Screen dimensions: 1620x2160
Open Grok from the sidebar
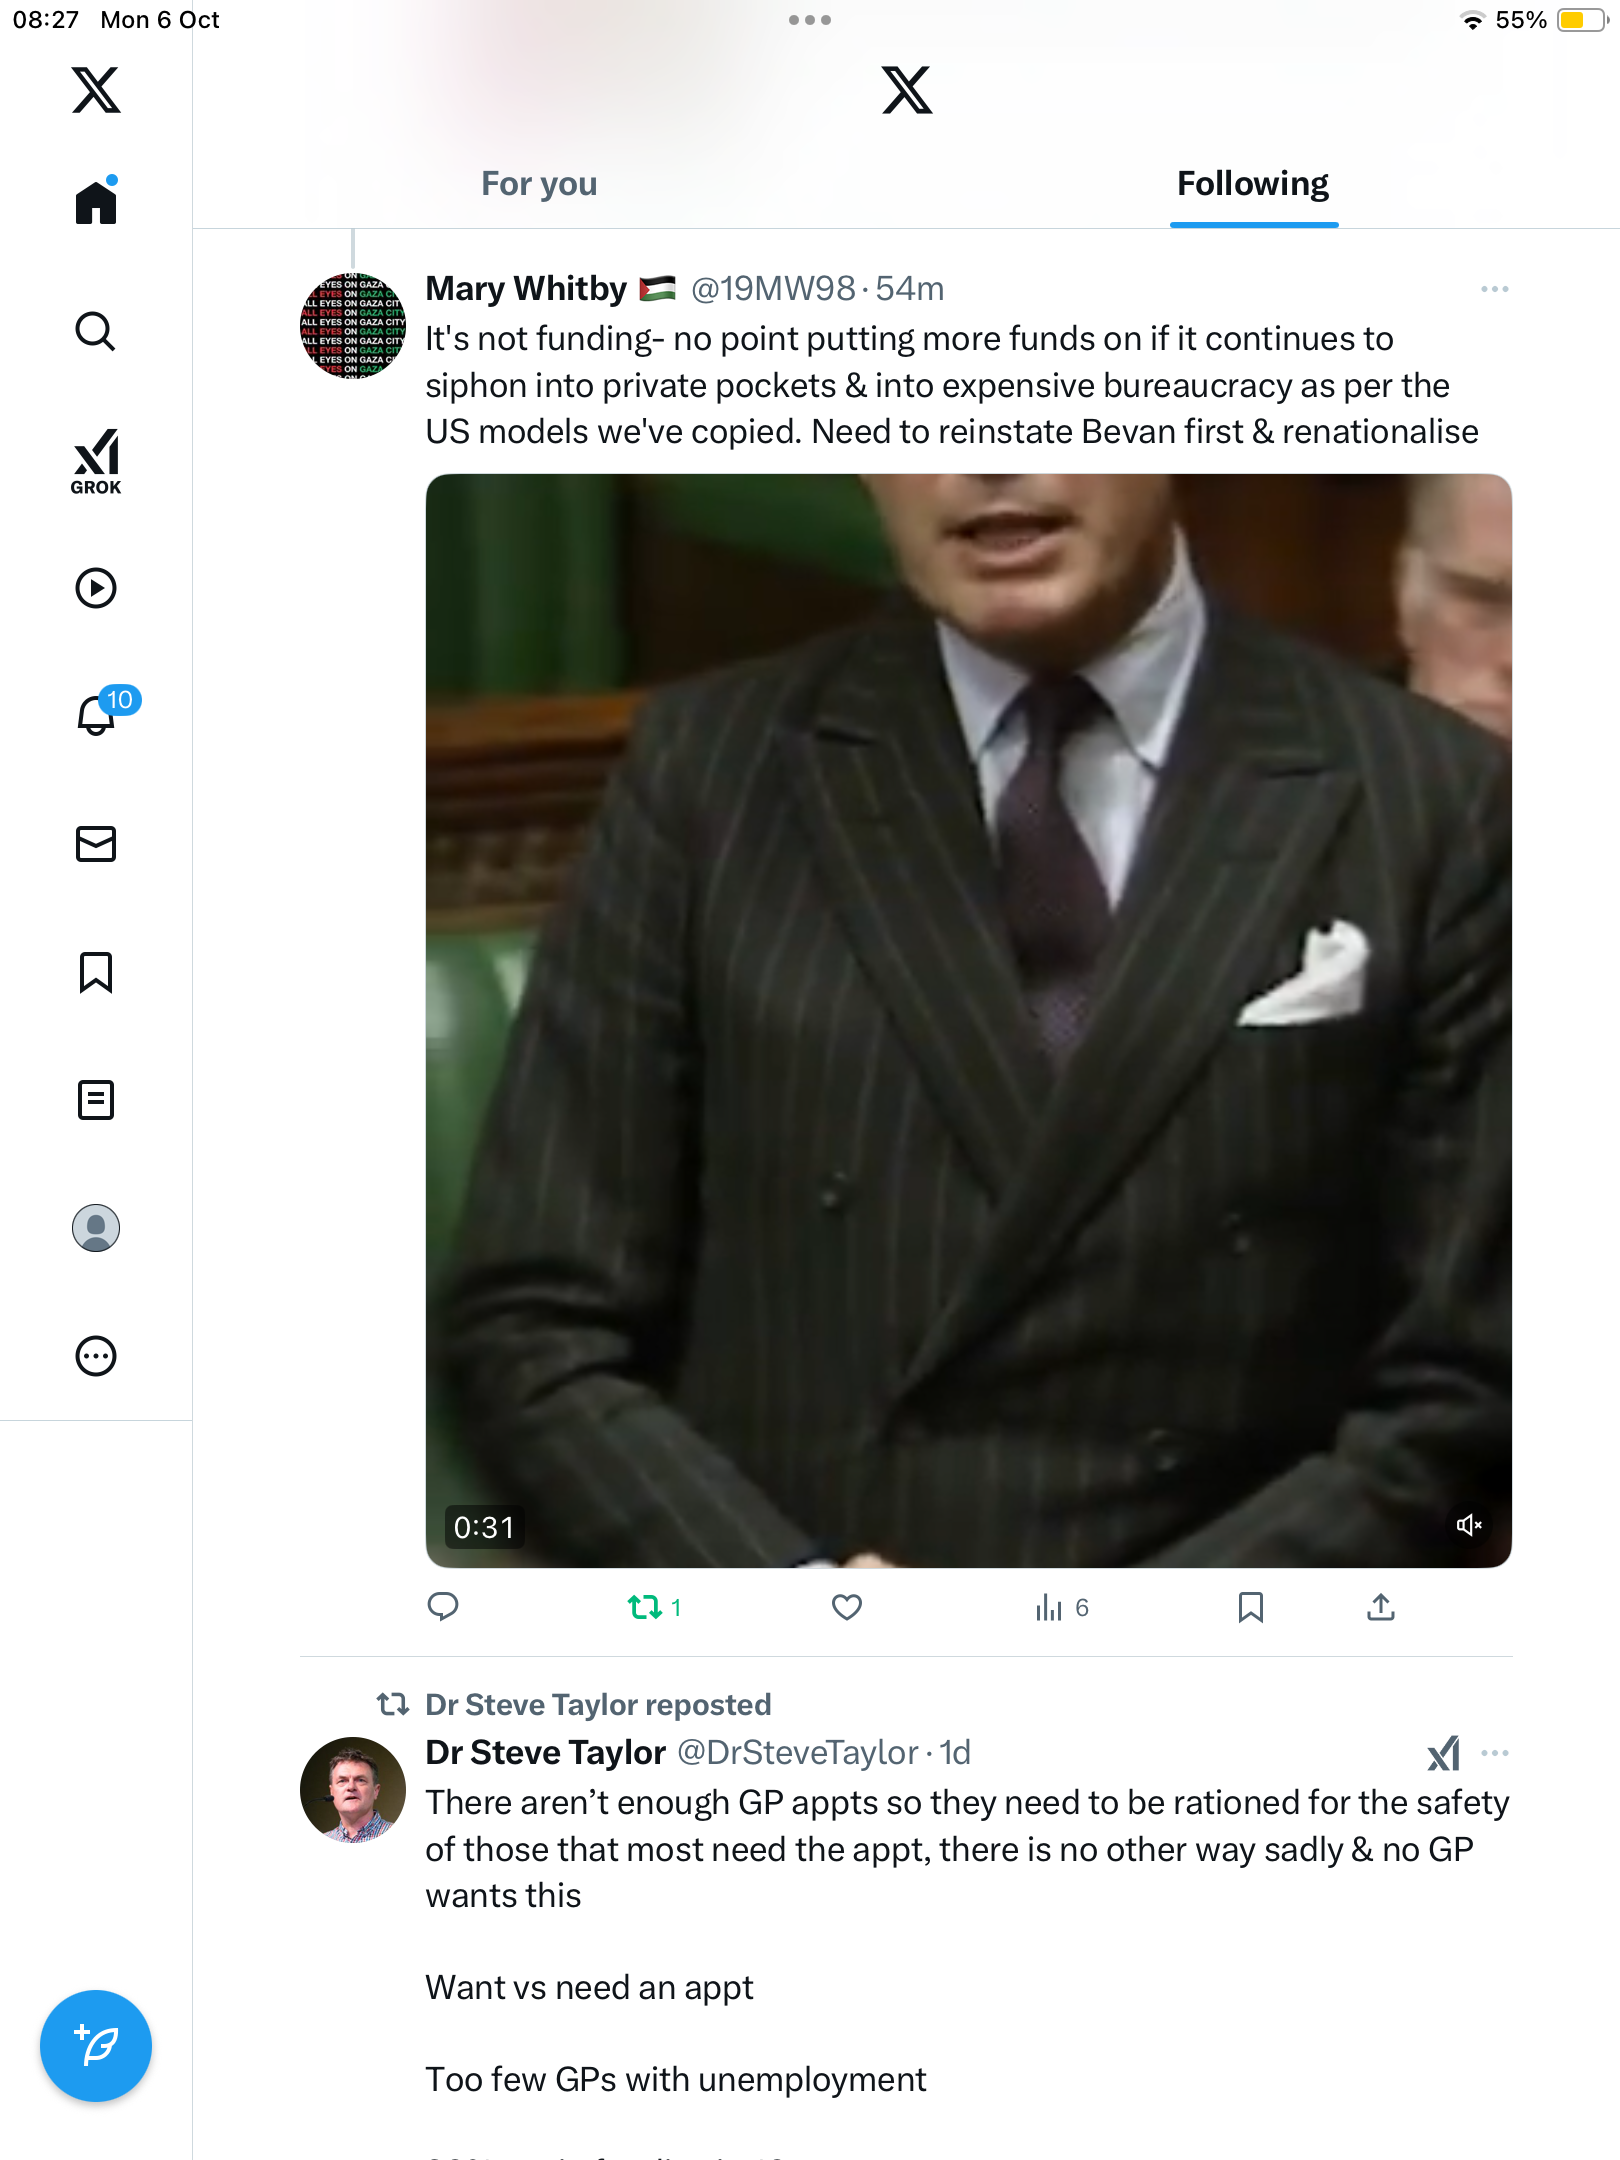(96, 462)
